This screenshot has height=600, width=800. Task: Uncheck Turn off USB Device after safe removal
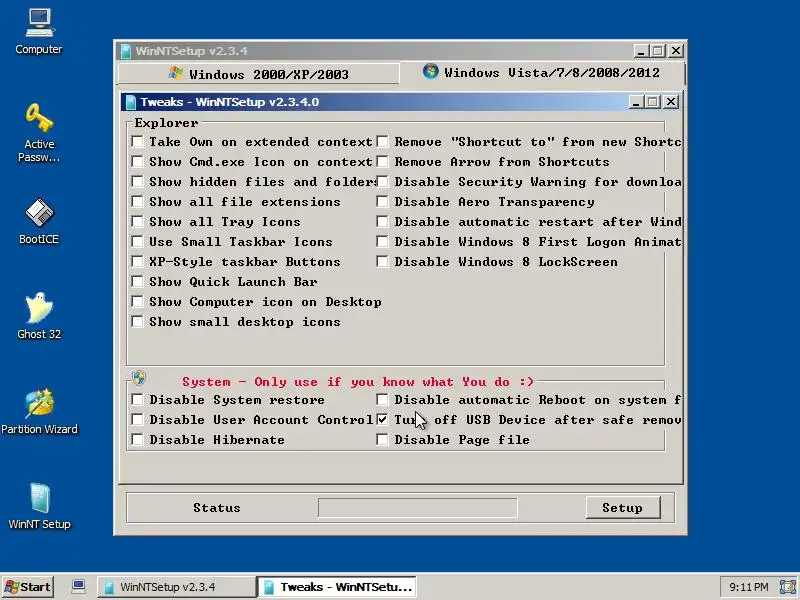point(382,419)
